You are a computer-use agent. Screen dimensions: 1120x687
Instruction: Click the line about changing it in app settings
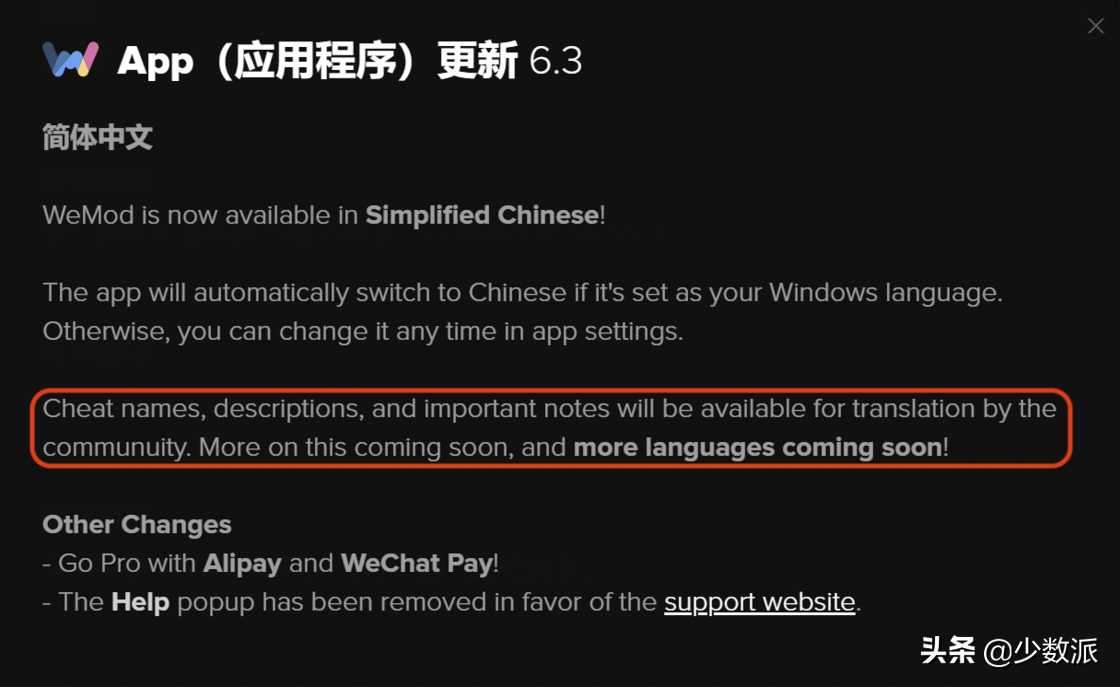363,331
